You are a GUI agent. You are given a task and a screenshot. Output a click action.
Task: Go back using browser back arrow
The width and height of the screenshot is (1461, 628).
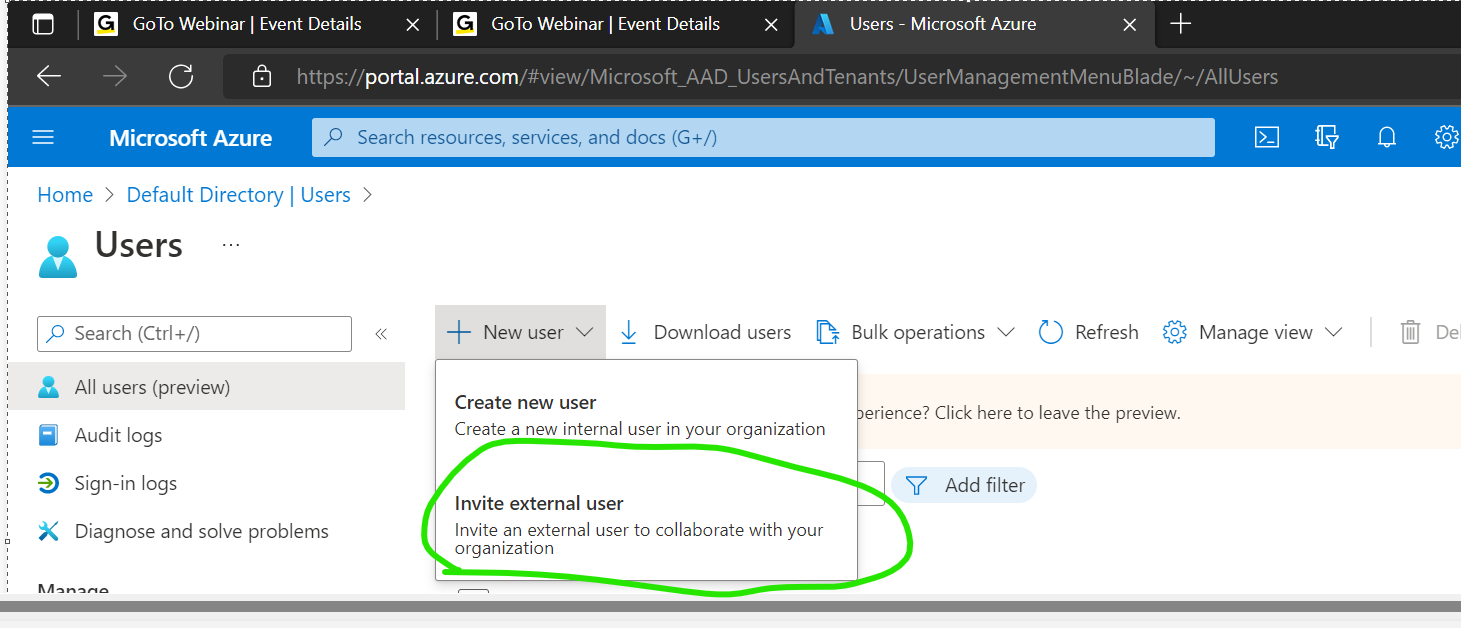point(49,77)
